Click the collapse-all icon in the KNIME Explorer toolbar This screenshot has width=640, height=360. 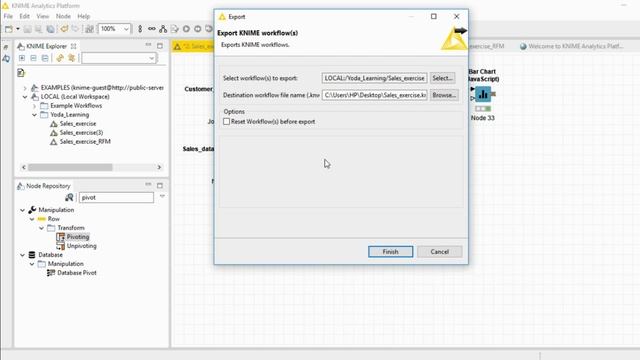pos(45,58)
